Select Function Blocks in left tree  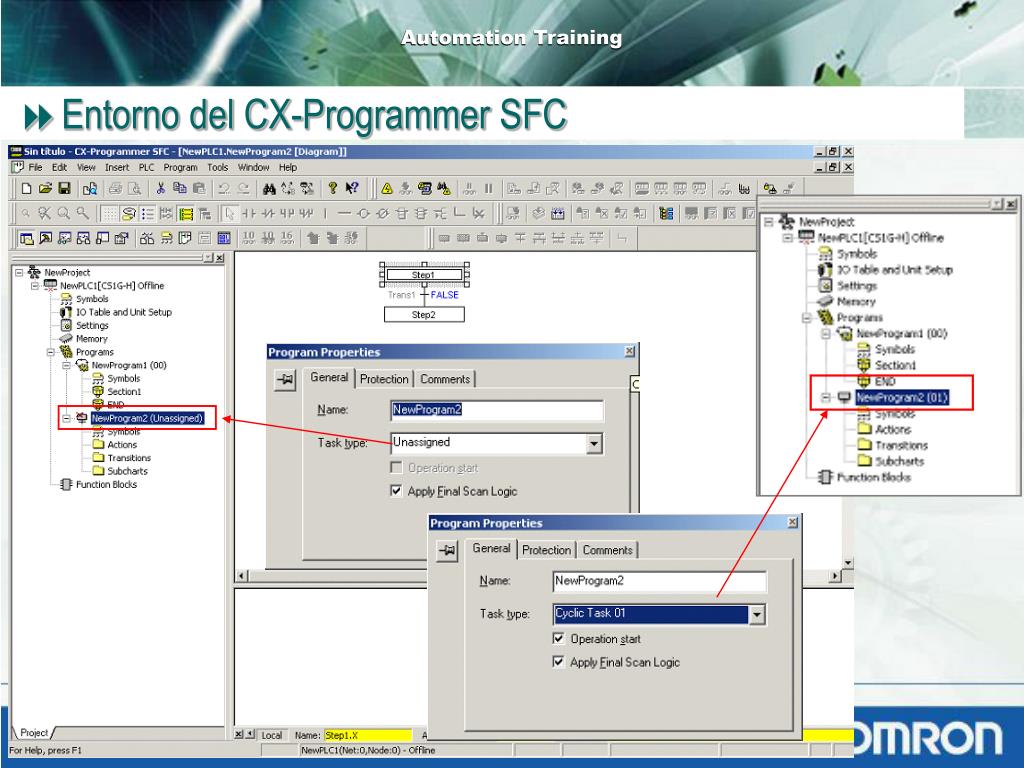coord(106,485)
